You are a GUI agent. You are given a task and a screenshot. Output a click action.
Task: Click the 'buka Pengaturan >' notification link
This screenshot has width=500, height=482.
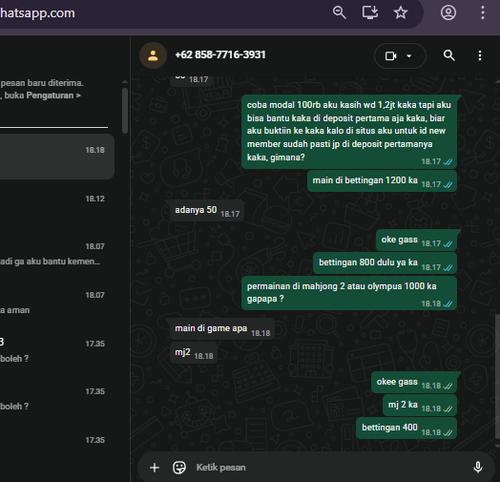pyautogui.click(x=42, y=95)
